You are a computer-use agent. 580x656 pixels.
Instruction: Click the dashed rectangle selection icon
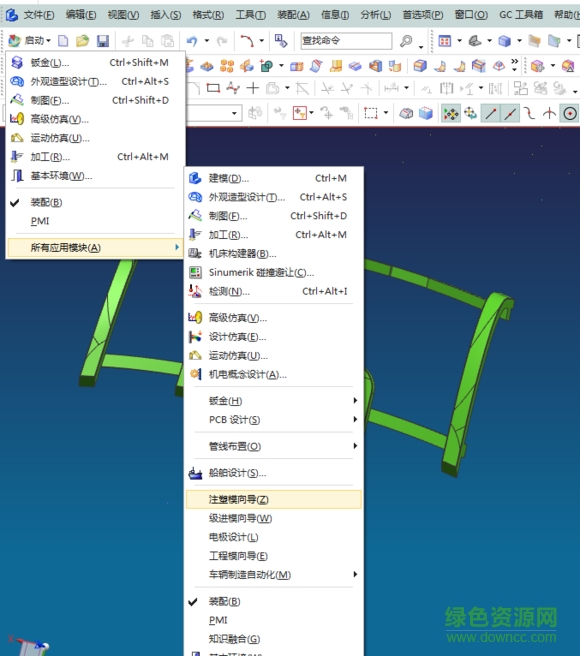pos(371,113)
